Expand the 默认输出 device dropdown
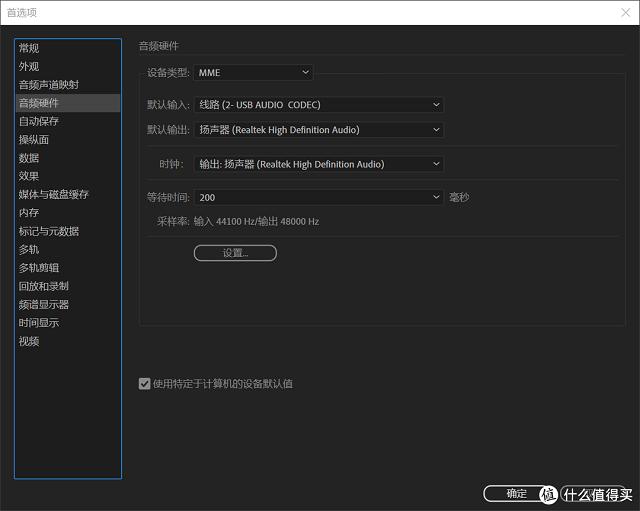The height and width of the screenshot is (511, 640). click(x=318, y=129)
